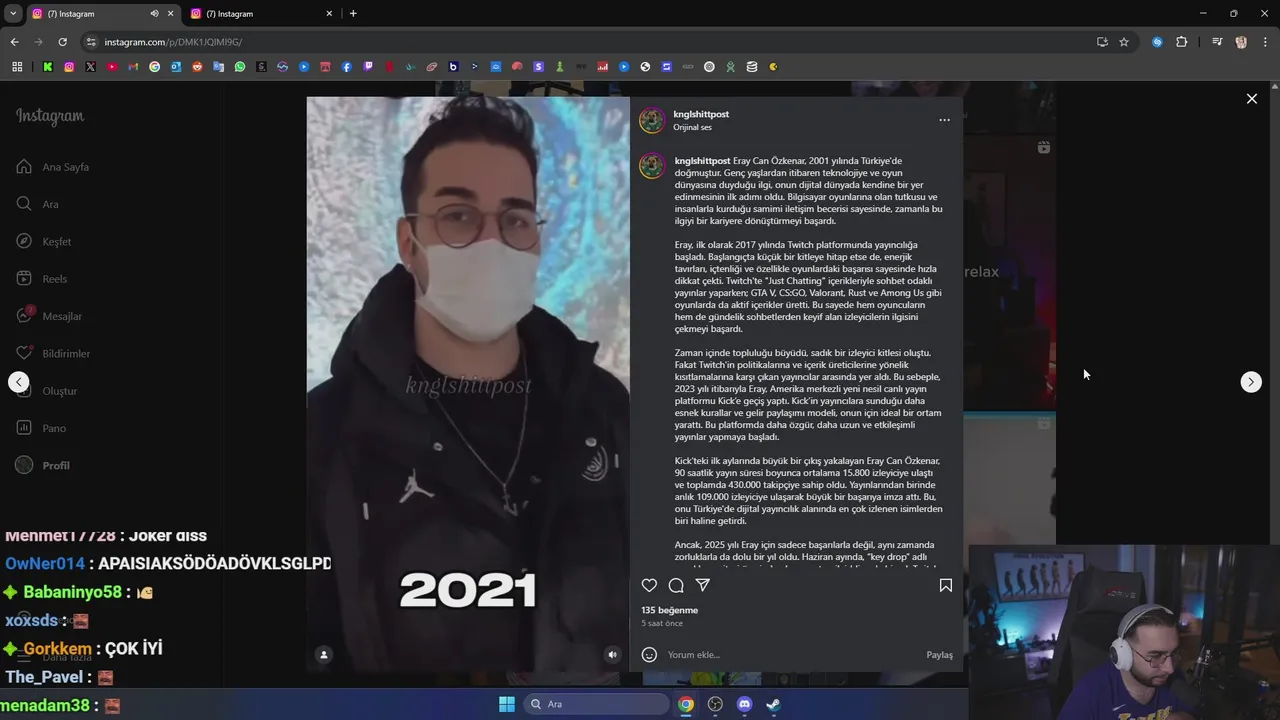Open Pano dashboard in sidebar

point(41,428)
